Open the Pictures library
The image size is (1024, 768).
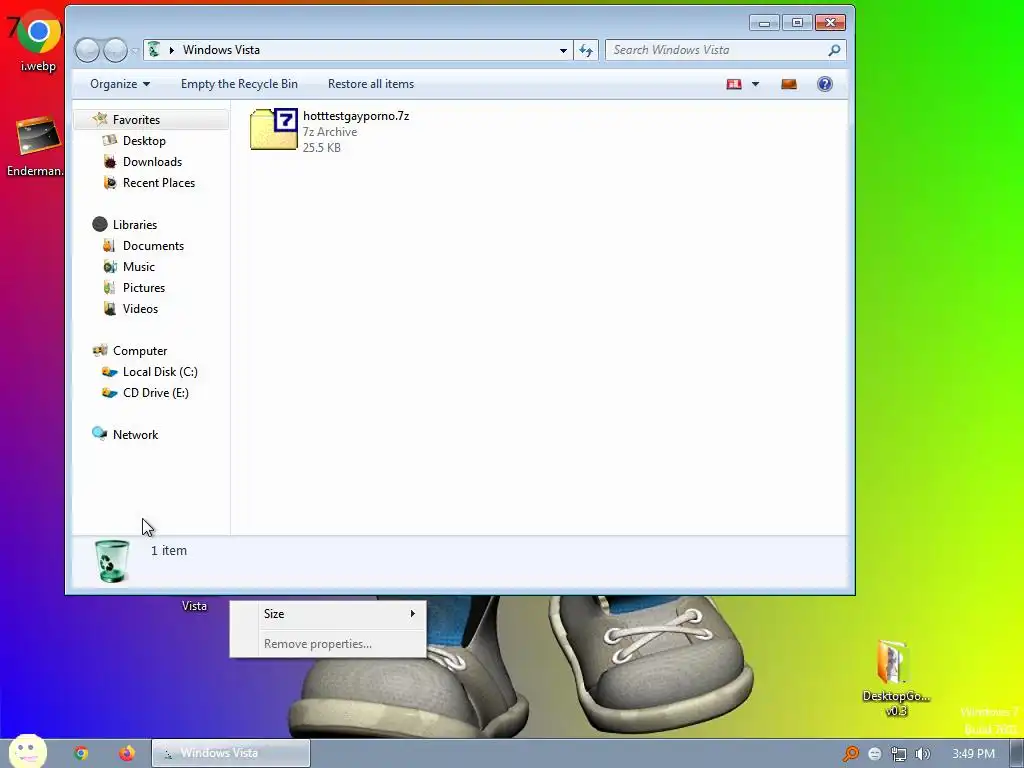tap(144, 287)
